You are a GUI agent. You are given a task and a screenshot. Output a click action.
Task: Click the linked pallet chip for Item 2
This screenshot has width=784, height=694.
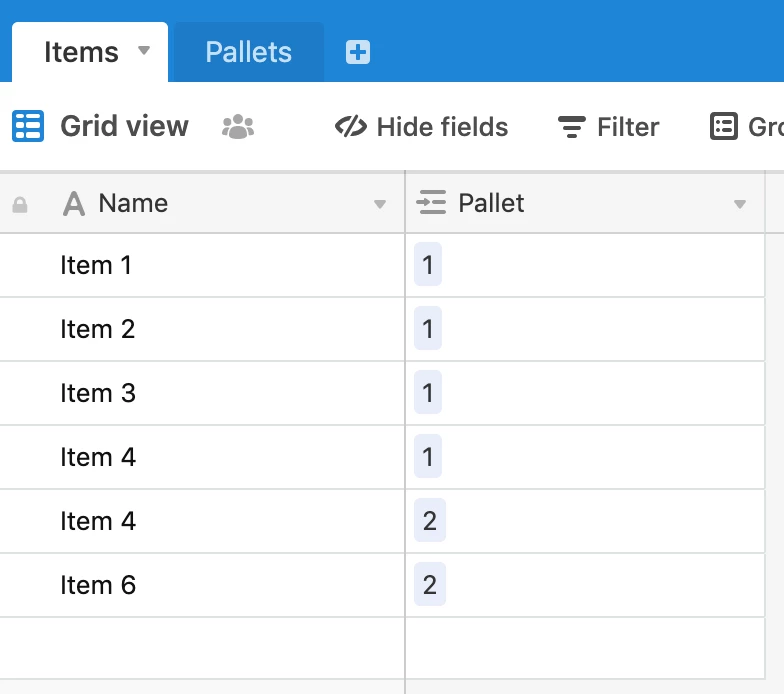click(428, 329)
